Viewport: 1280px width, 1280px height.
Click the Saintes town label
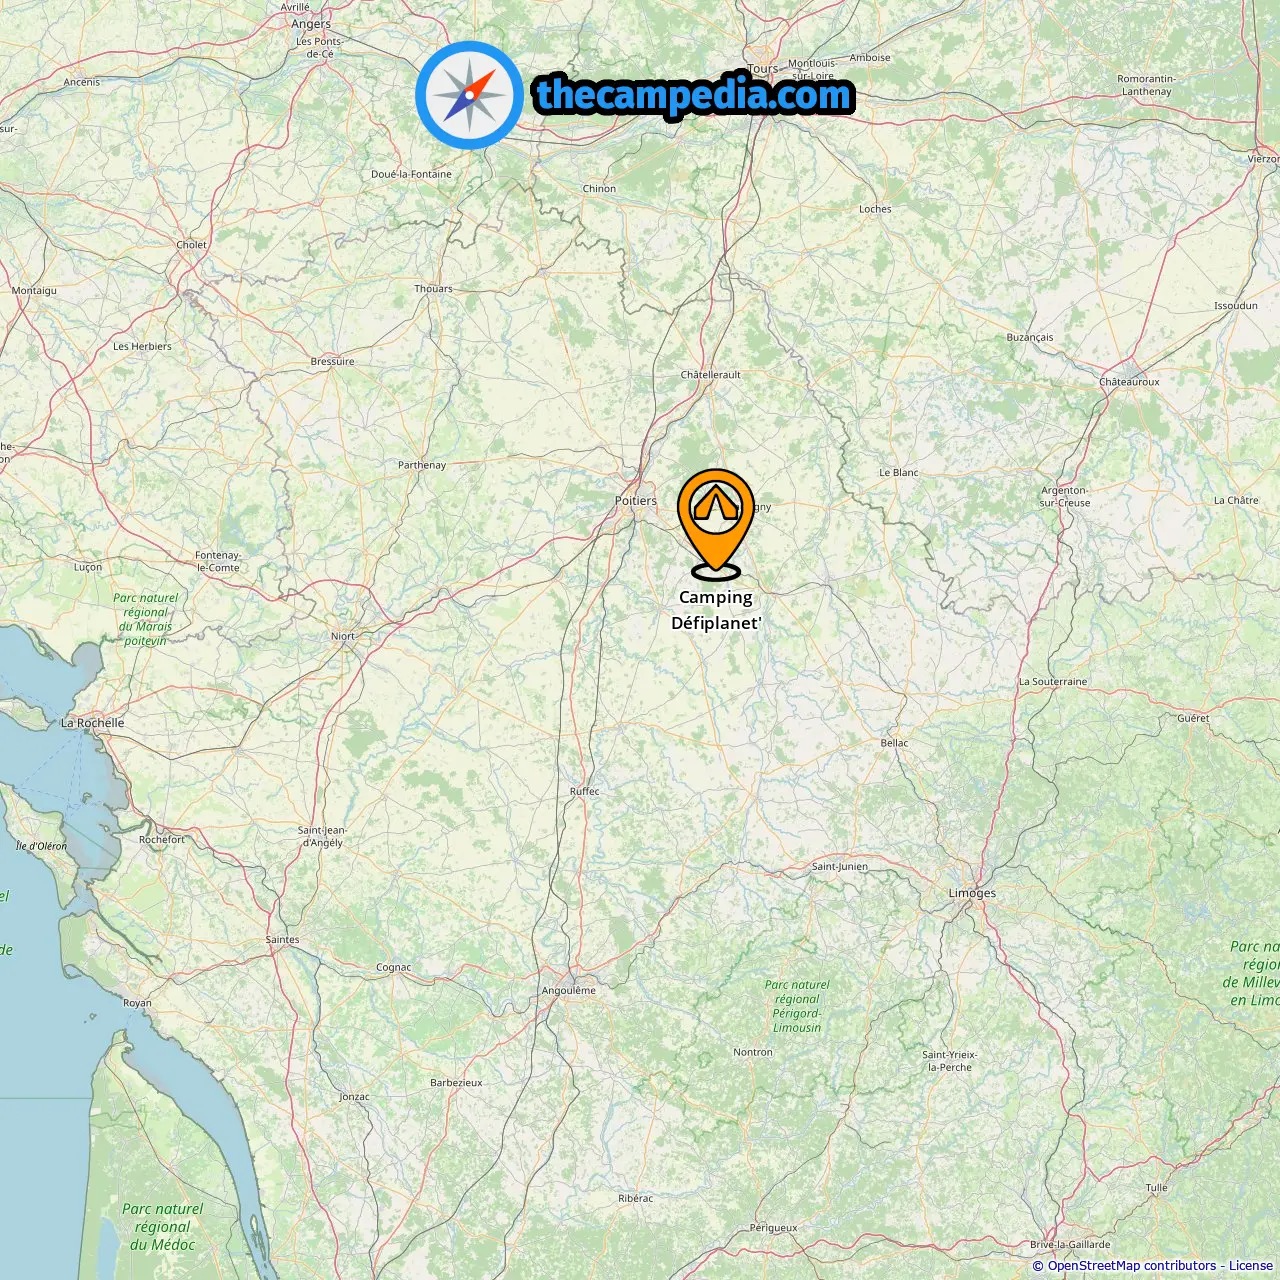tap(282, 939)
